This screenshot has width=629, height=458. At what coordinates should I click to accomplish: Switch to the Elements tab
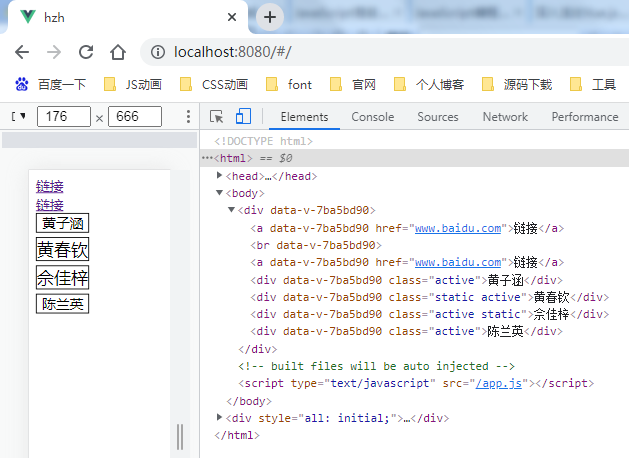pos(304,117)
